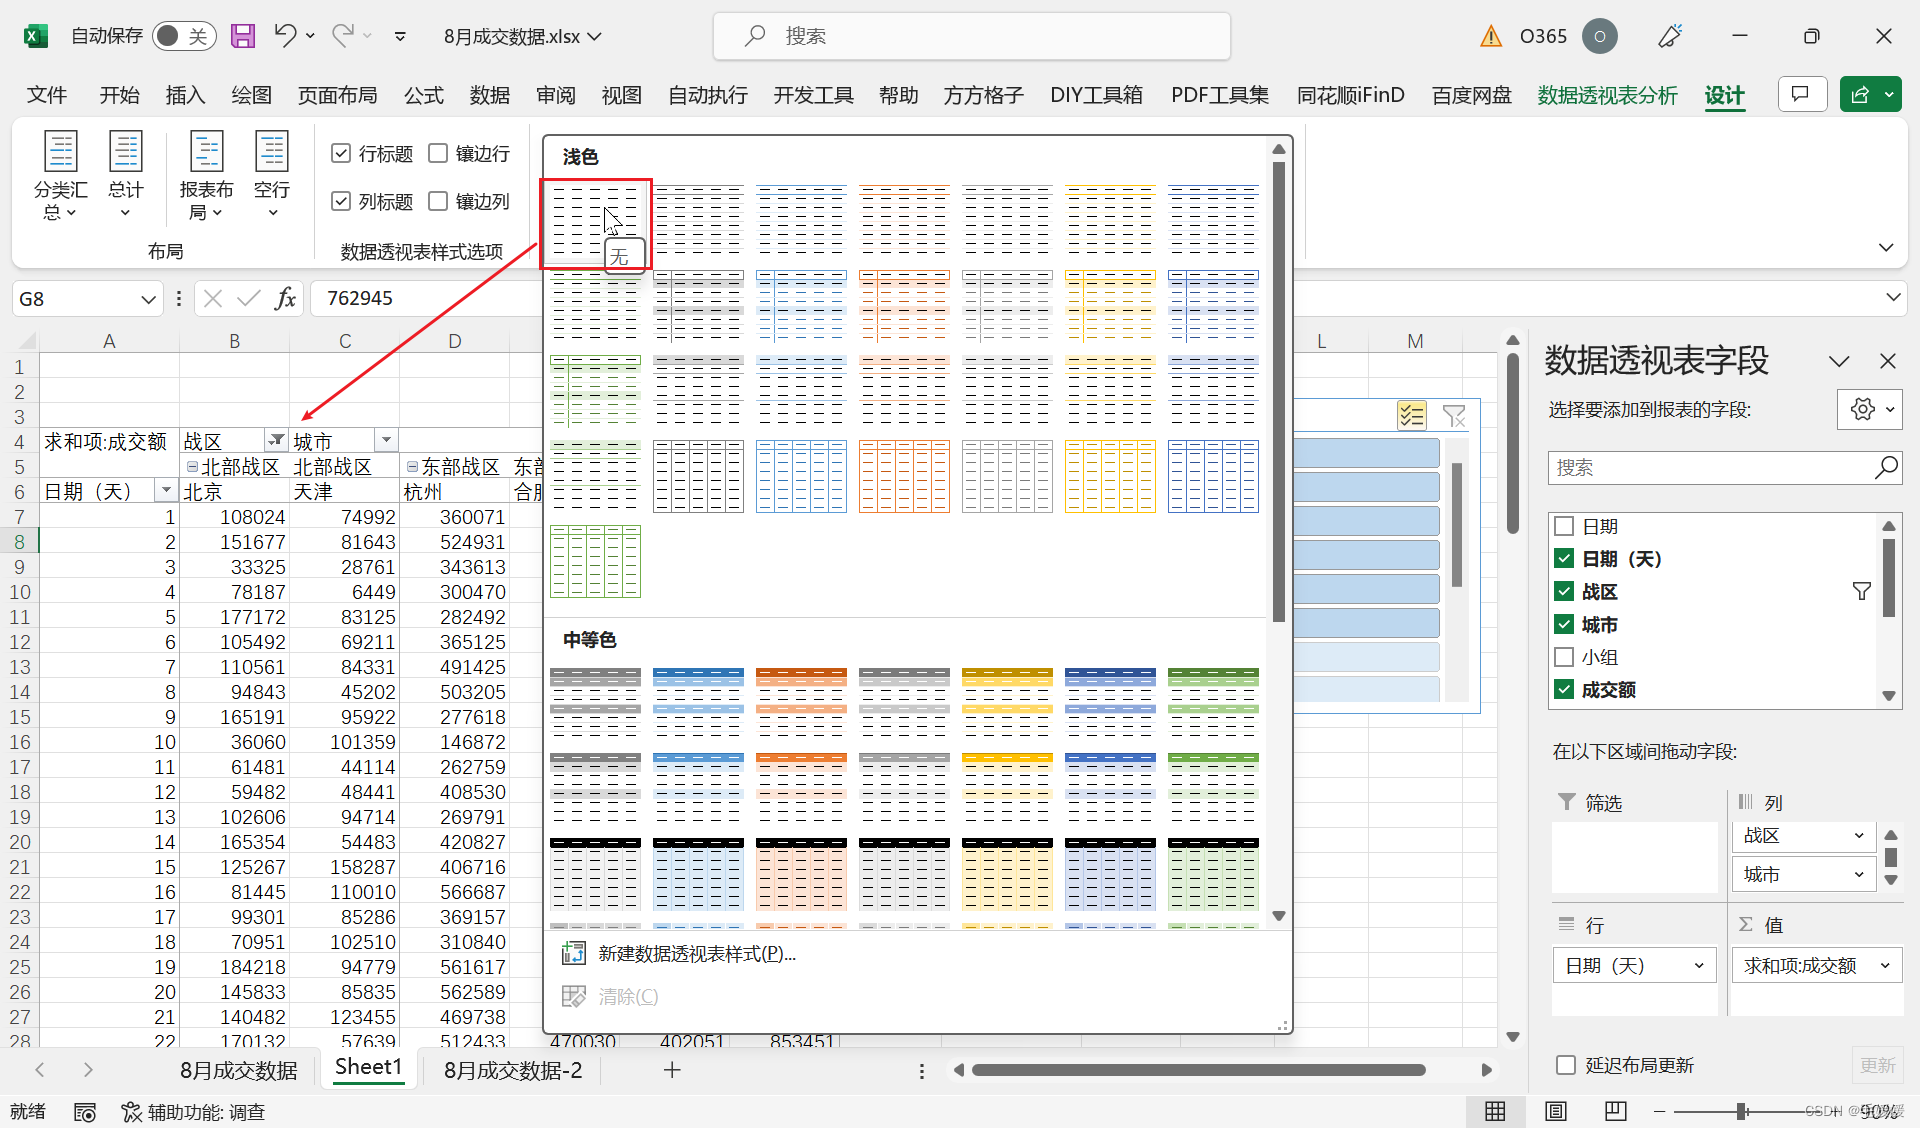Screen dimensions: 1920x1128
Task: Click the formula bar cancel X icon
Action: pyautogui.click(x=212, y=298)
